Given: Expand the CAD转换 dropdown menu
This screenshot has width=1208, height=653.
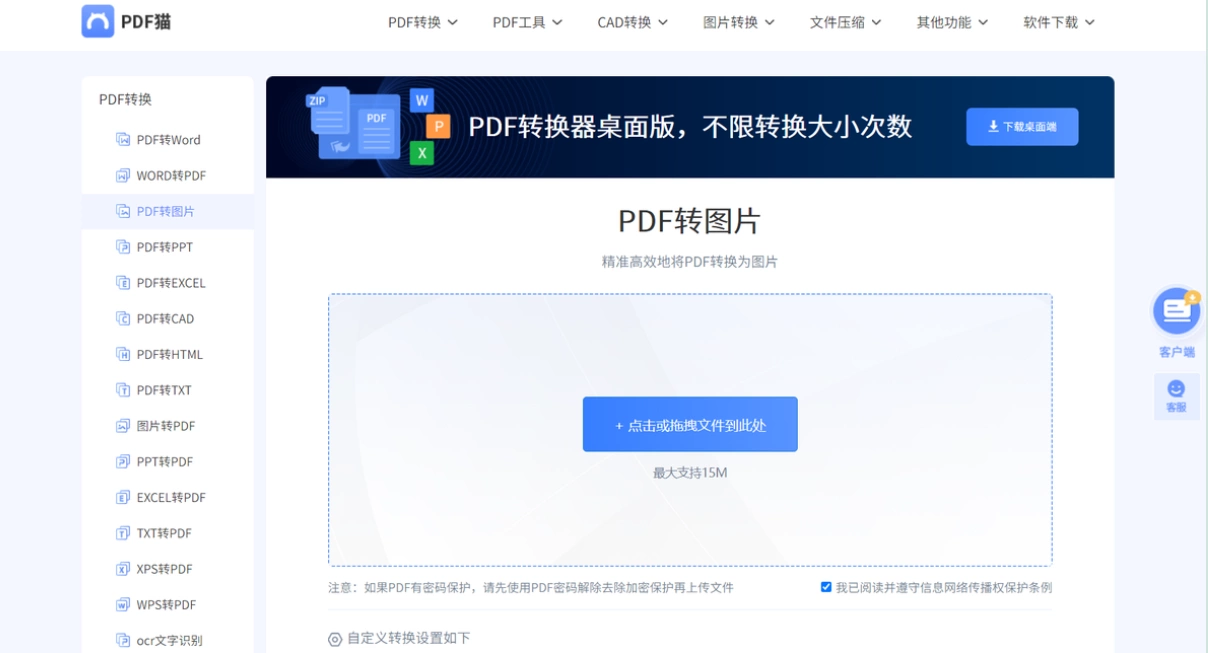Looking at the screenshot, I should tap(633, 22).
